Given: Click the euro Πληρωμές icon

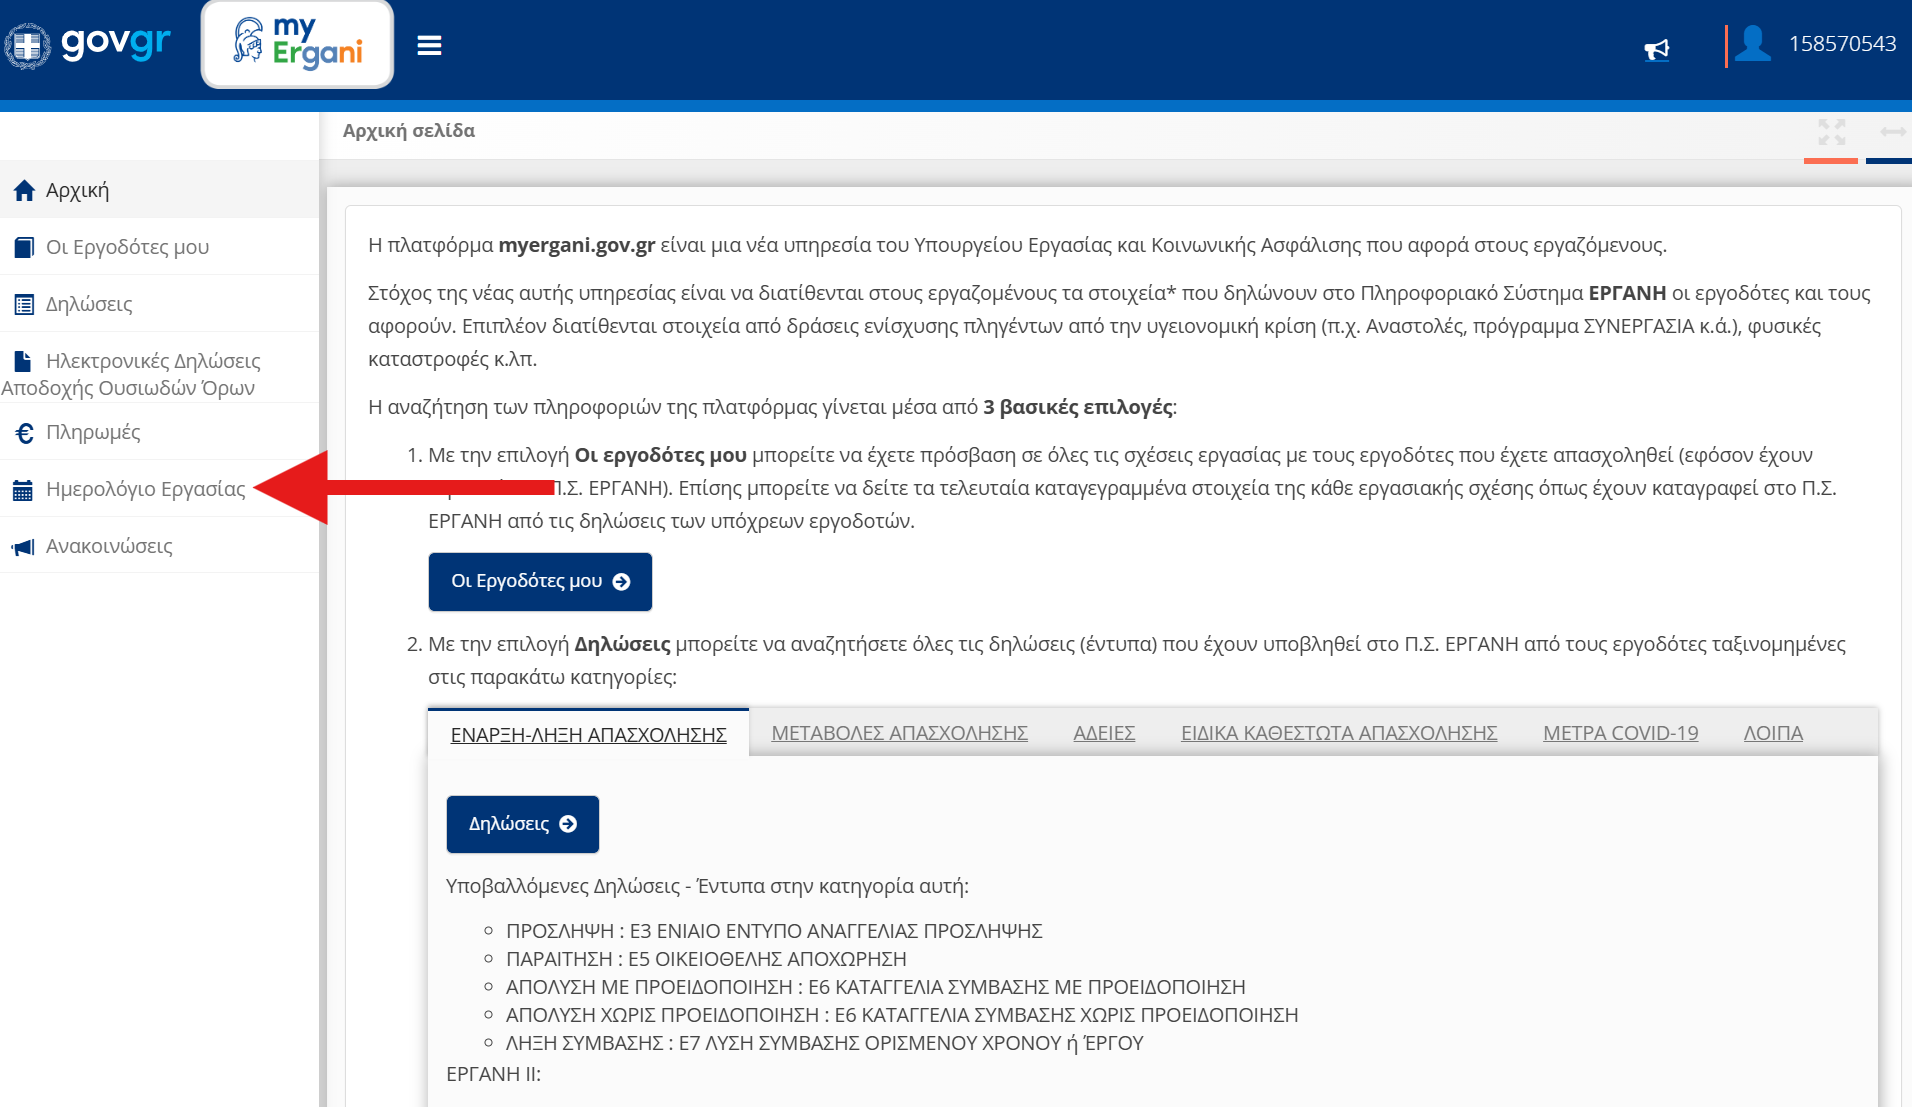Looking at the screenshot, I should click(24, 433).
